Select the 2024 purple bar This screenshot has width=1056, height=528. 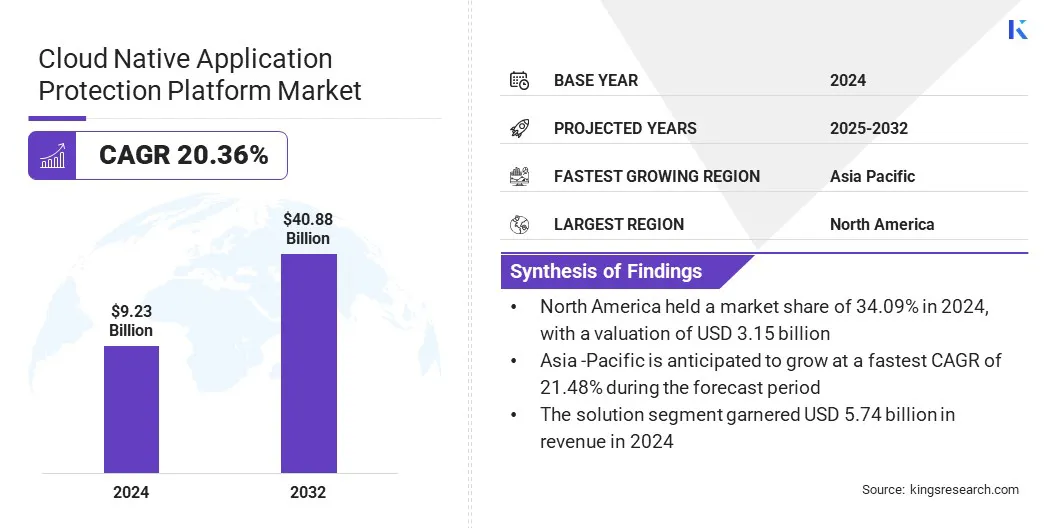(131, 409)
